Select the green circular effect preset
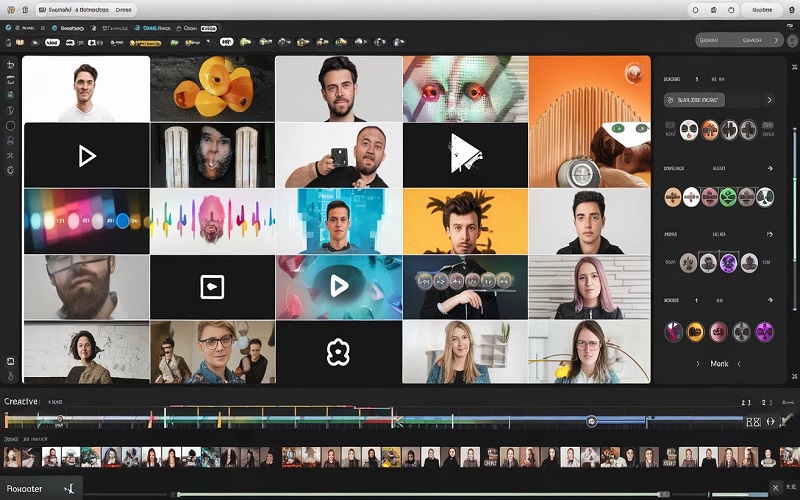 tap(728, 196)
